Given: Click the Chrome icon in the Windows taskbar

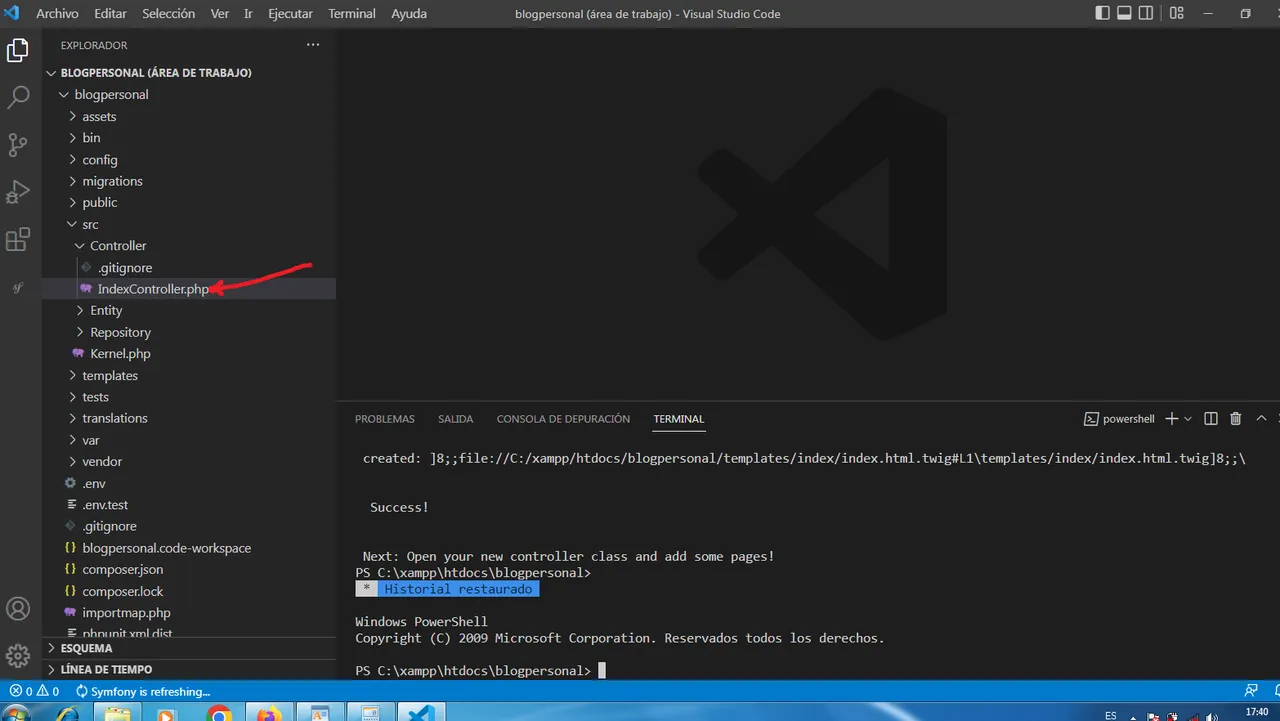Looking at the screenshot, I should 219,714.
